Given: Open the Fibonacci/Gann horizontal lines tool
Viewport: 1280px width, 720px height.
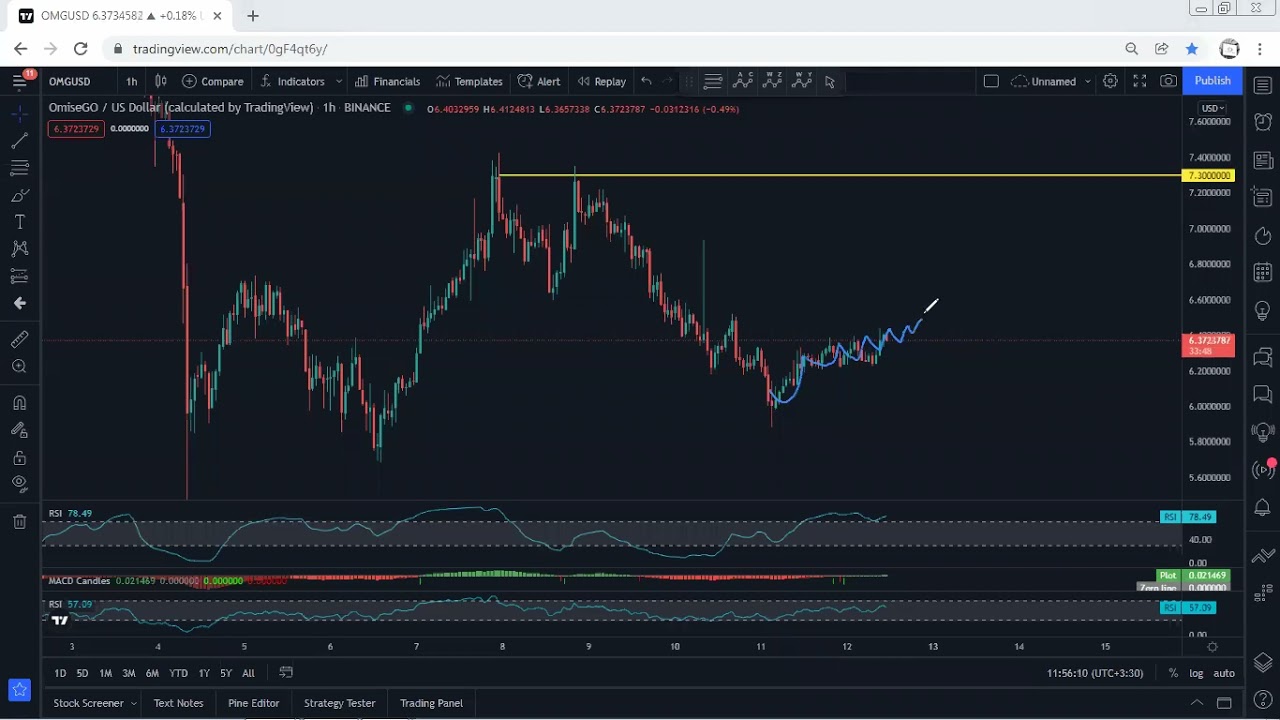Looking at the screenshot, I should click(x=19, y=168).
